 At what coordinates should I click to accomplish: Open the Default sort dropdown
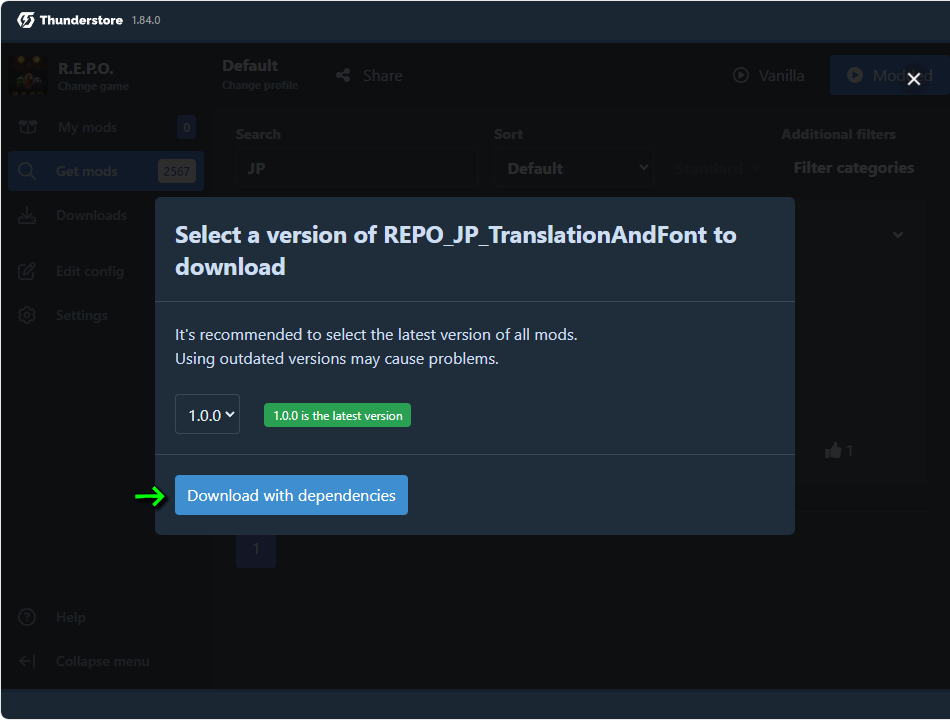[572, 168]
